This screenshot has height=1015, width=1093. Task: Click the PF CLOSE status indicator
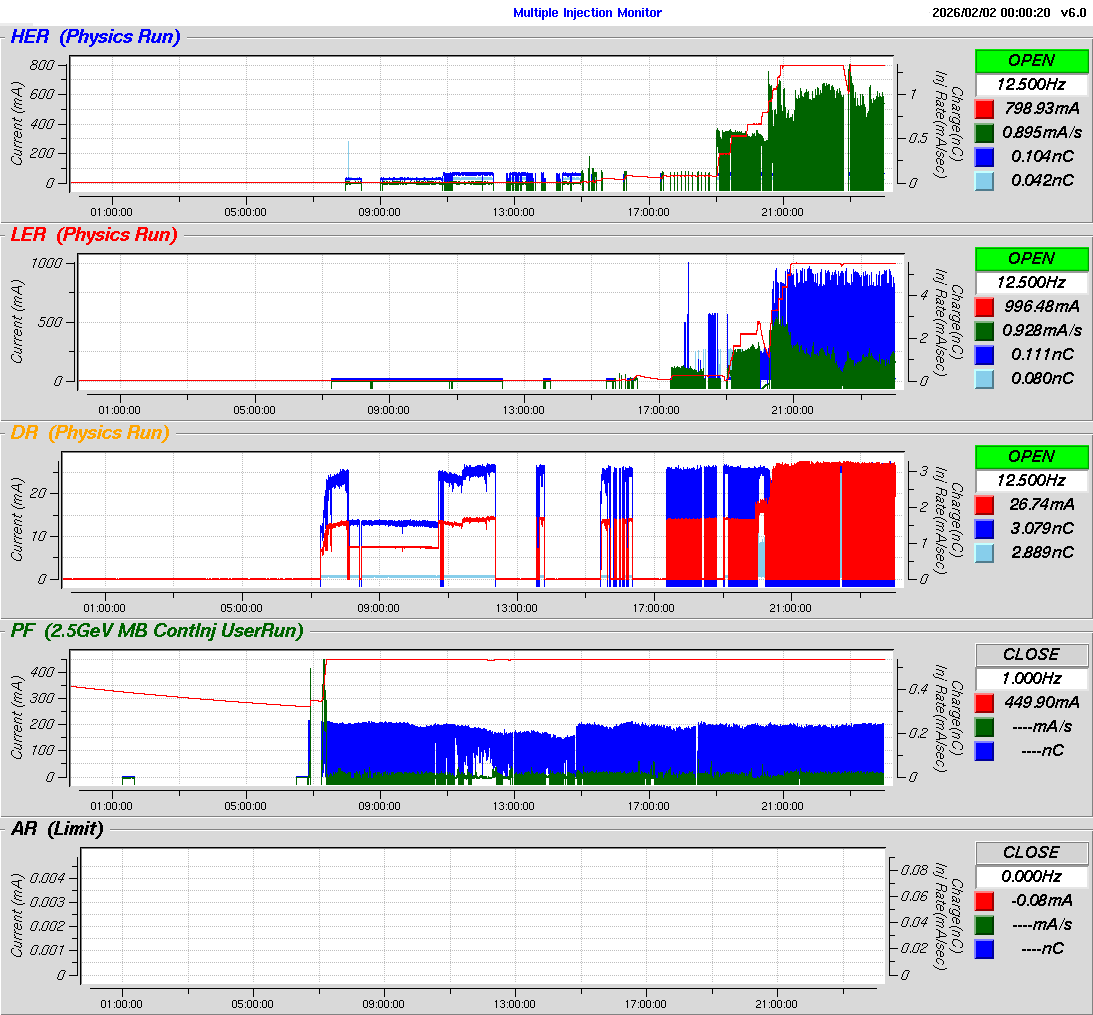point(1031,654)
